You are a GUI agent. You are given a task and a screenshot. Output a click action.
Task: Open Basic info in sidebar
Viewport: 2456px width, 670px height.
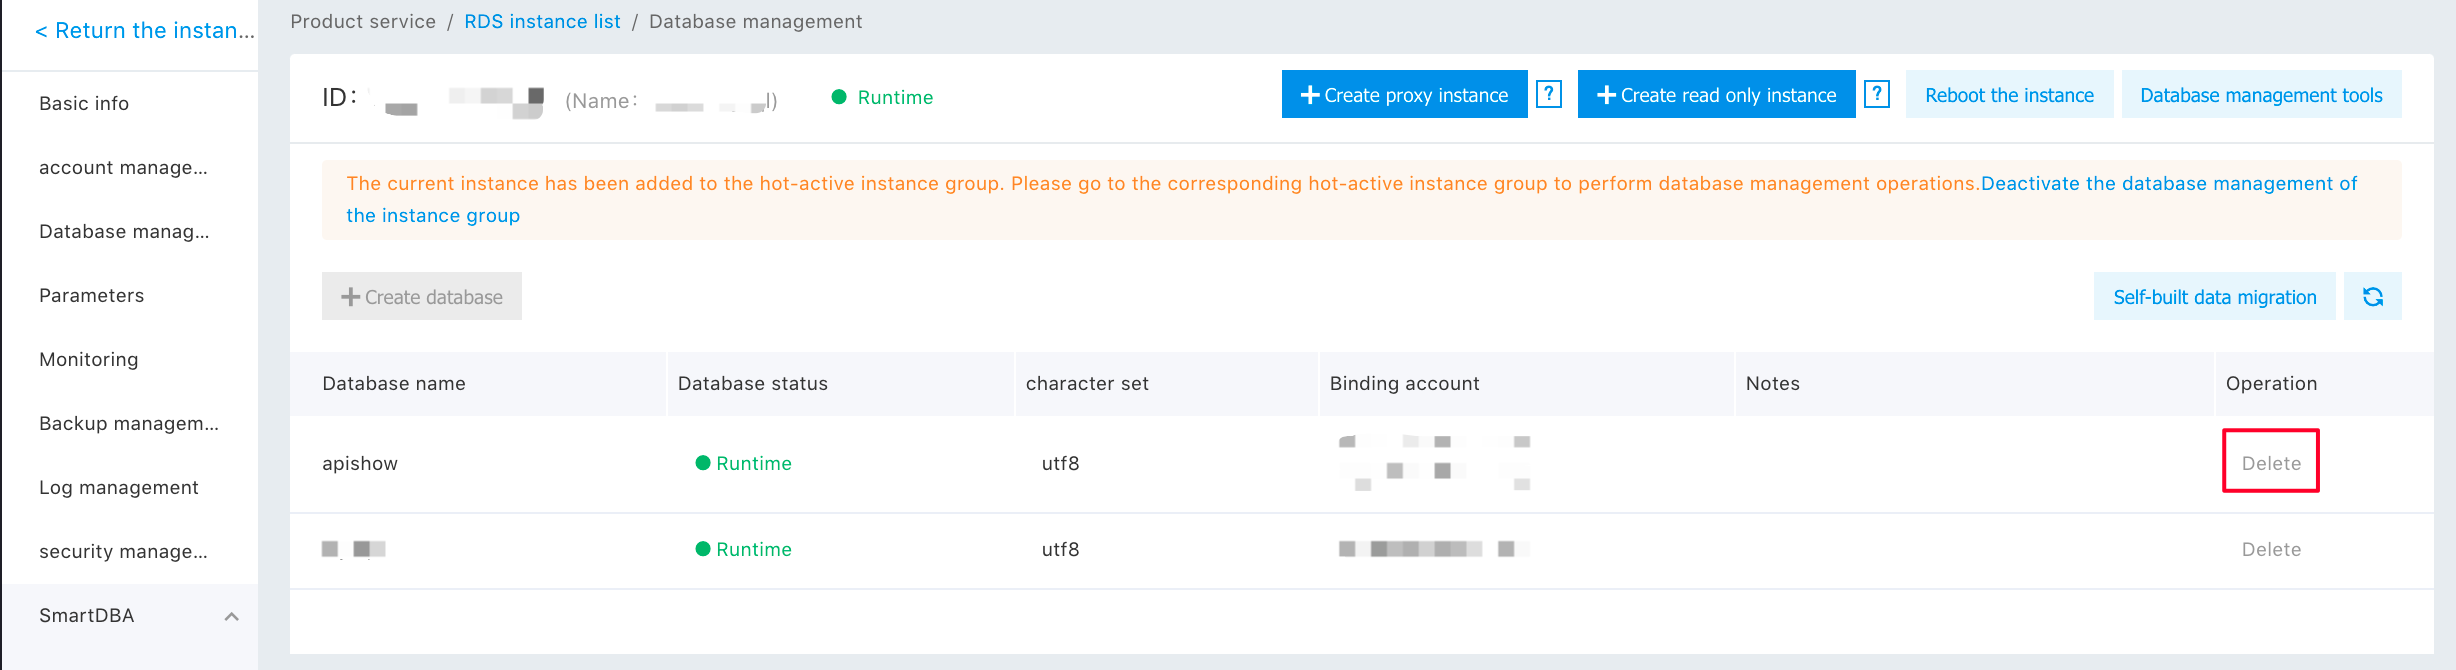tap(84, 104)
